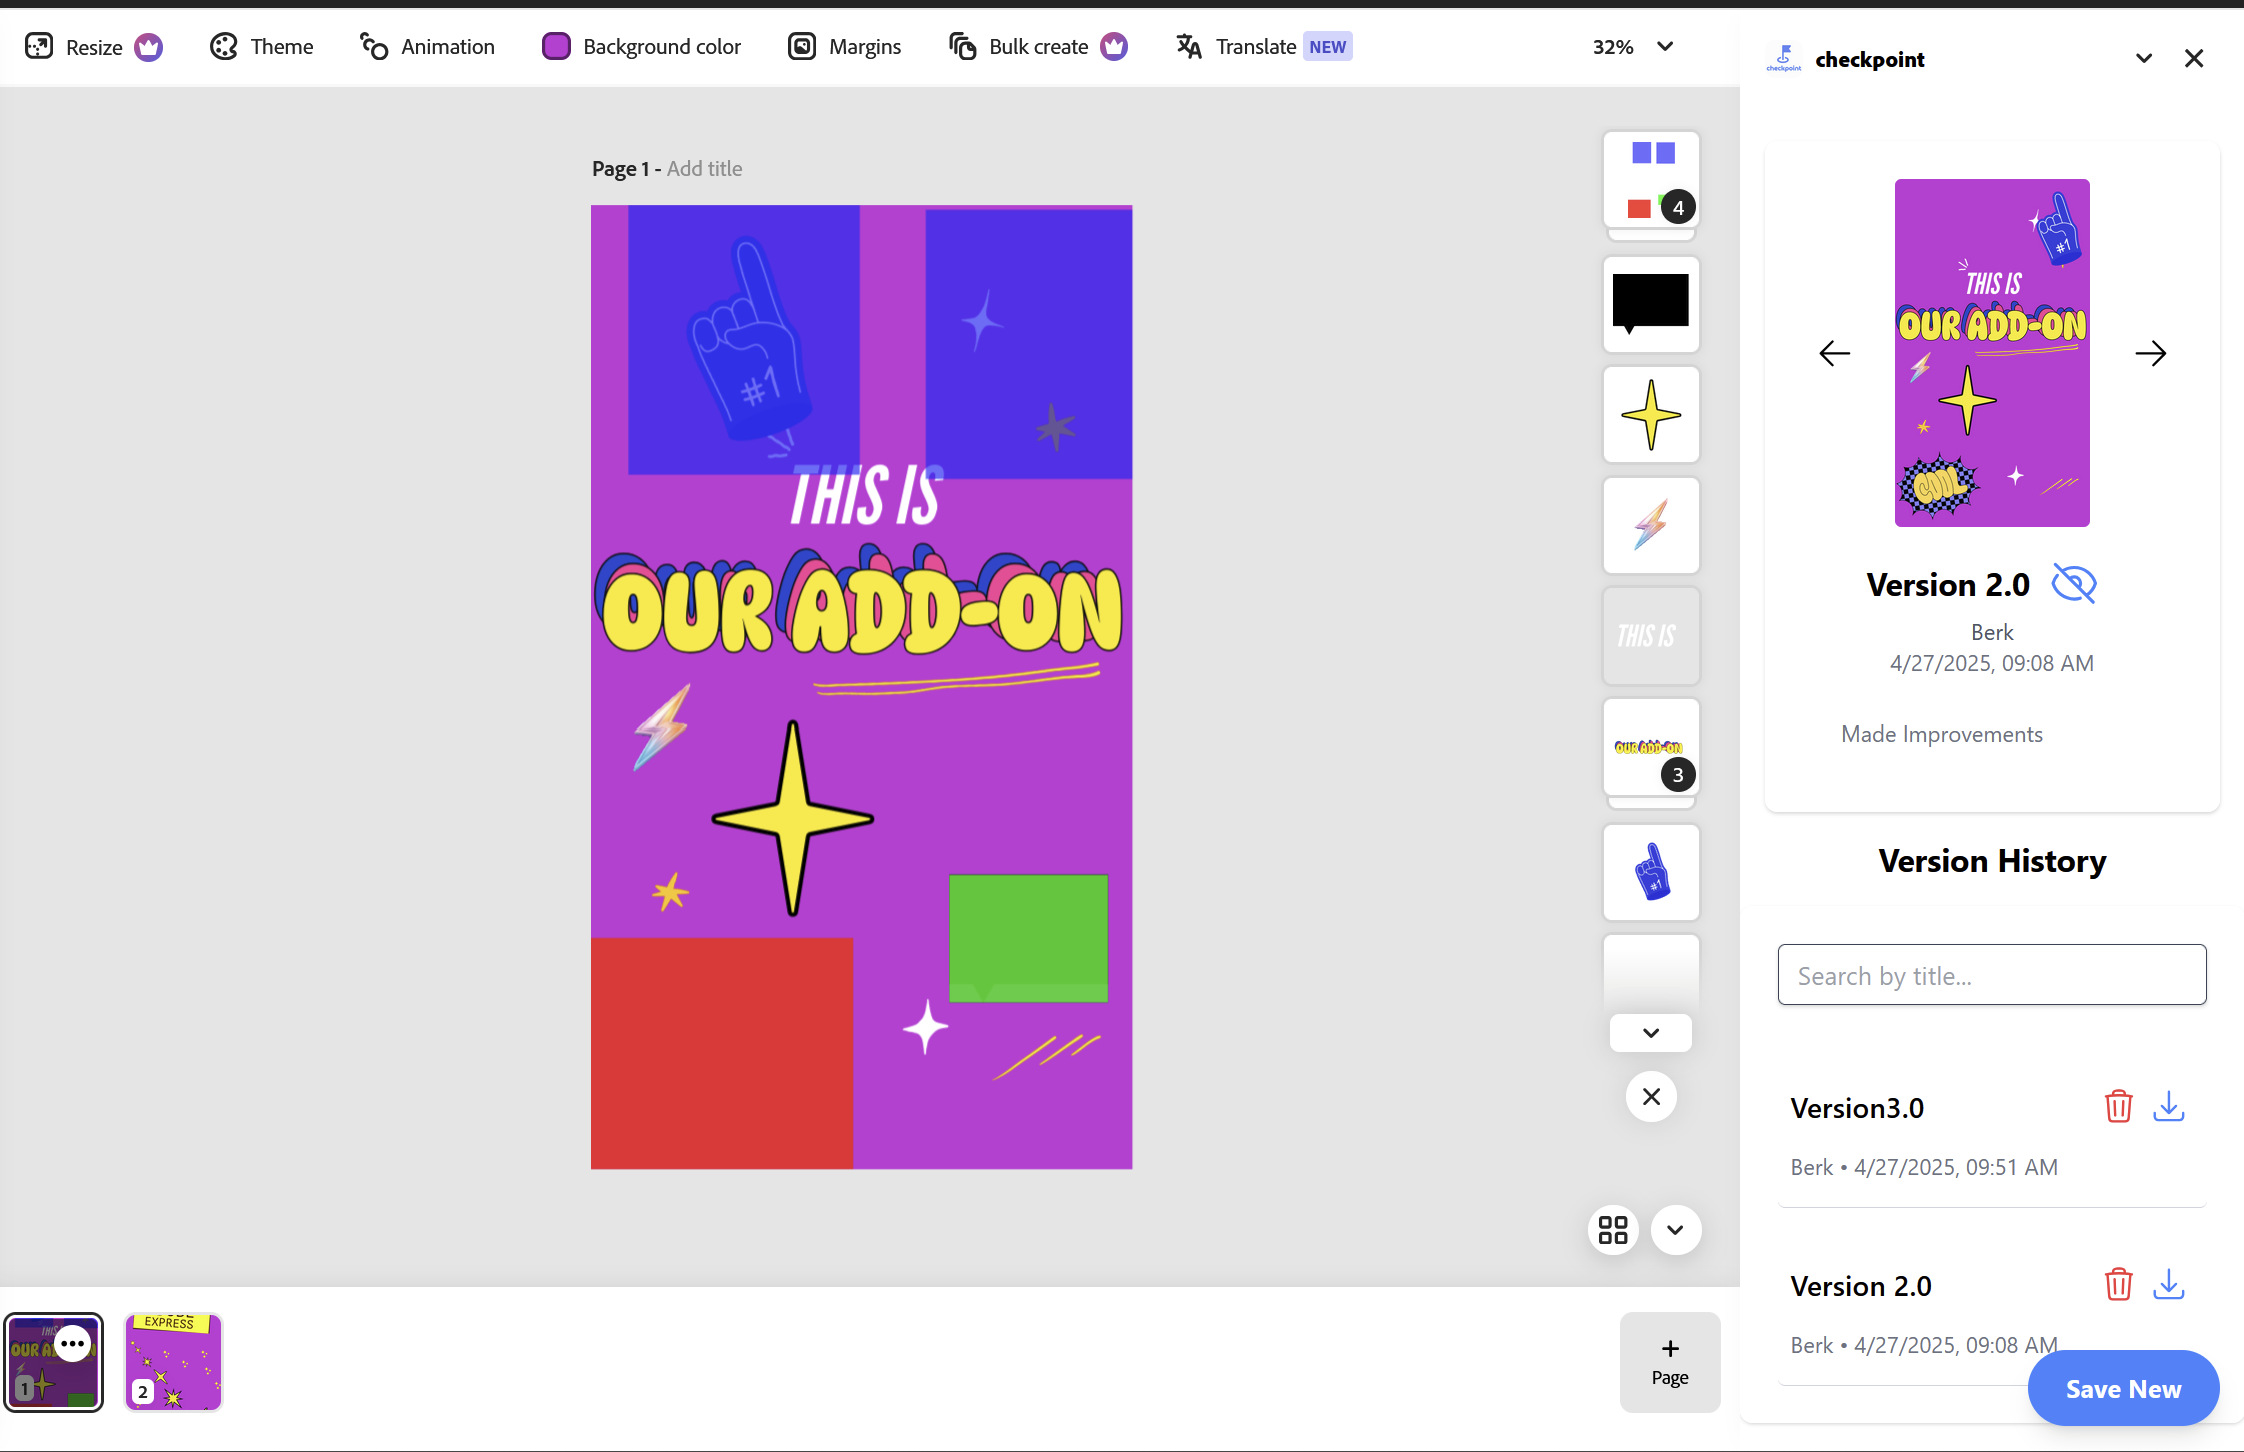Viewport: 2244px width, 1452px height.
Task: Focus the Search by title field
Action: pyautogui.click(x=1991, y=975)
